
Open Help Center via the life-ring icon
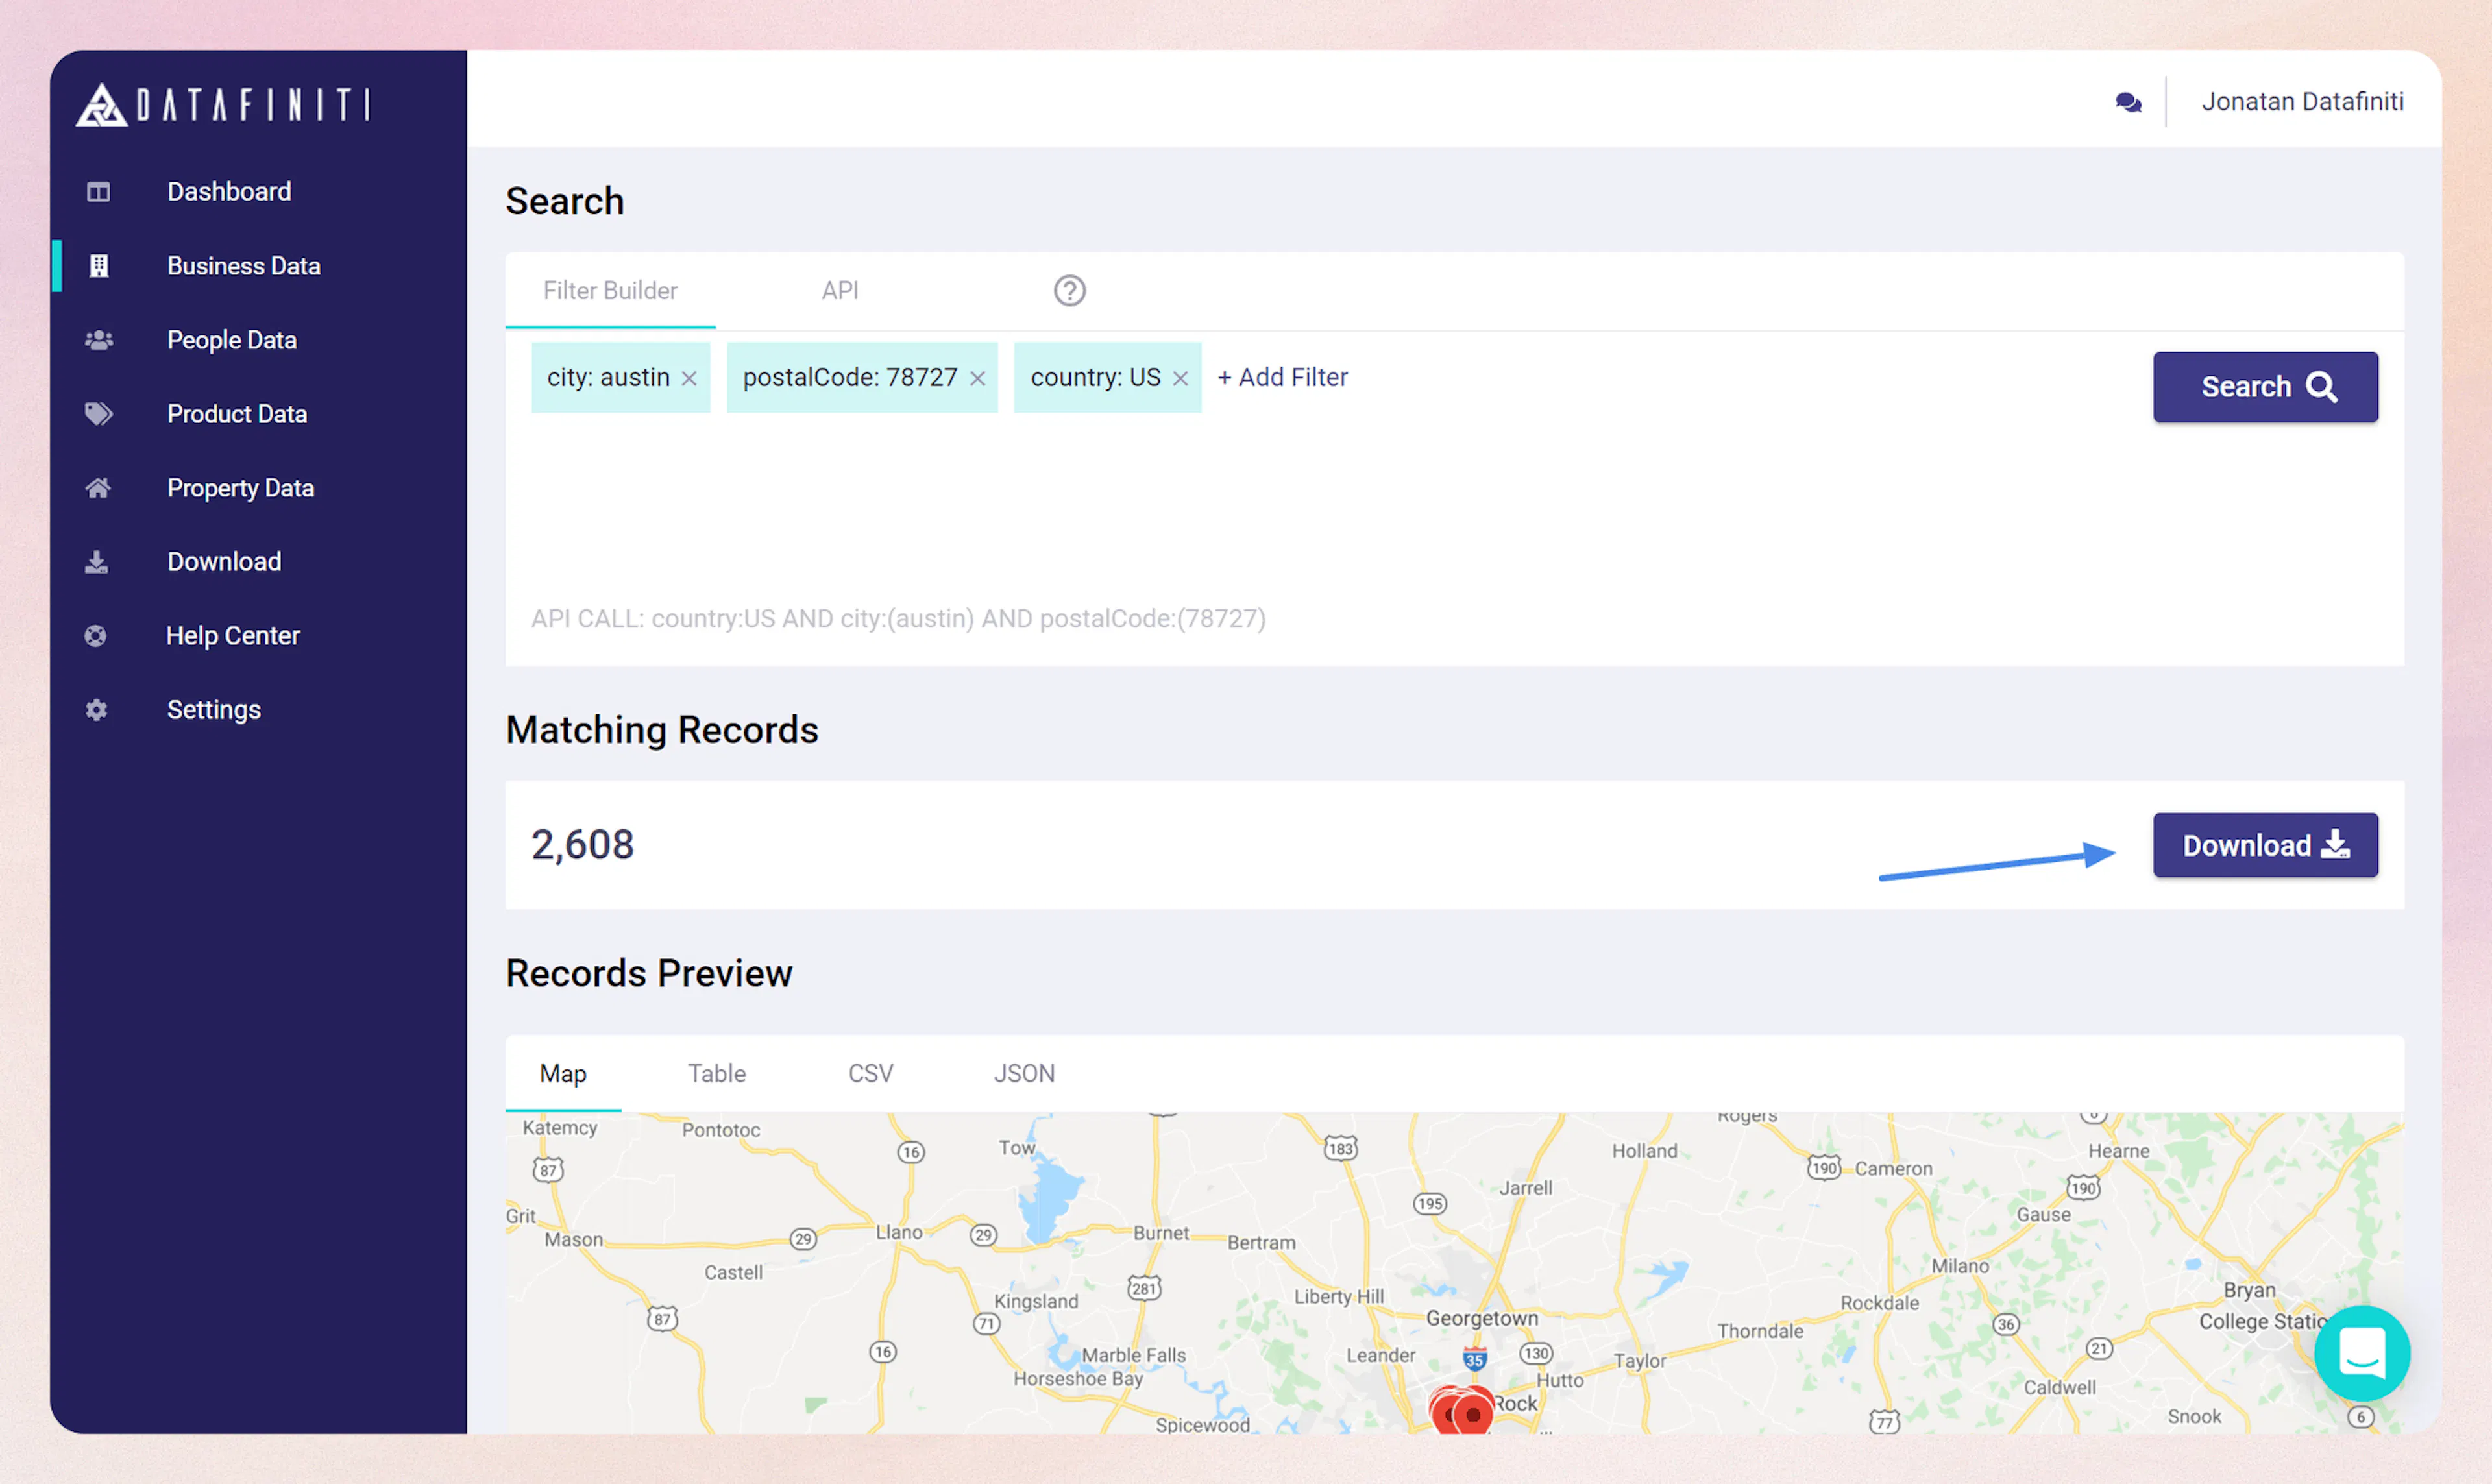click(95, 635)
